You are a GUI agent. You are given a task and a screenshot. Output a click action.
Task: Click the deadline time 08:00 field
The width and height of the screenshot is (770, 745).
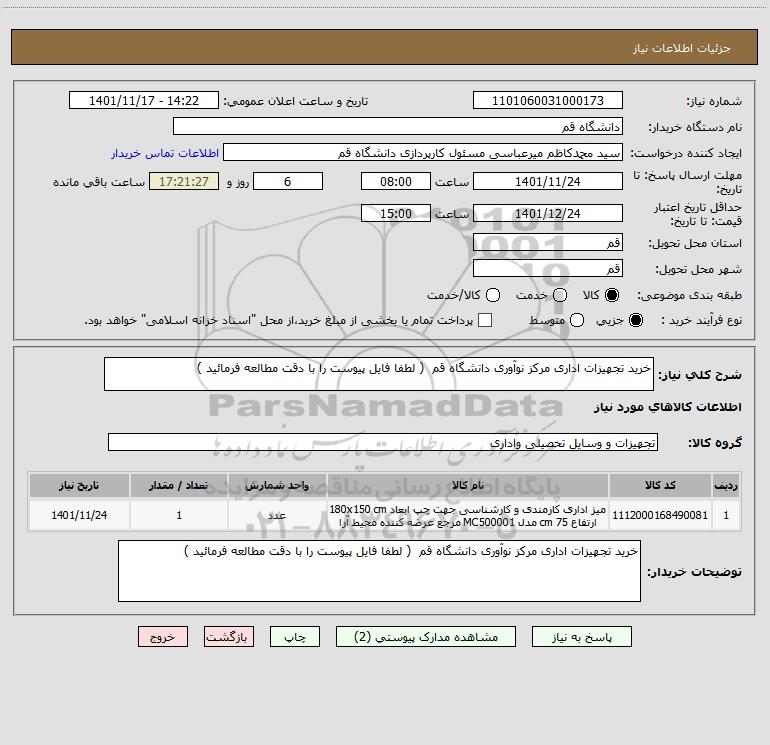(x=396, y=181)
